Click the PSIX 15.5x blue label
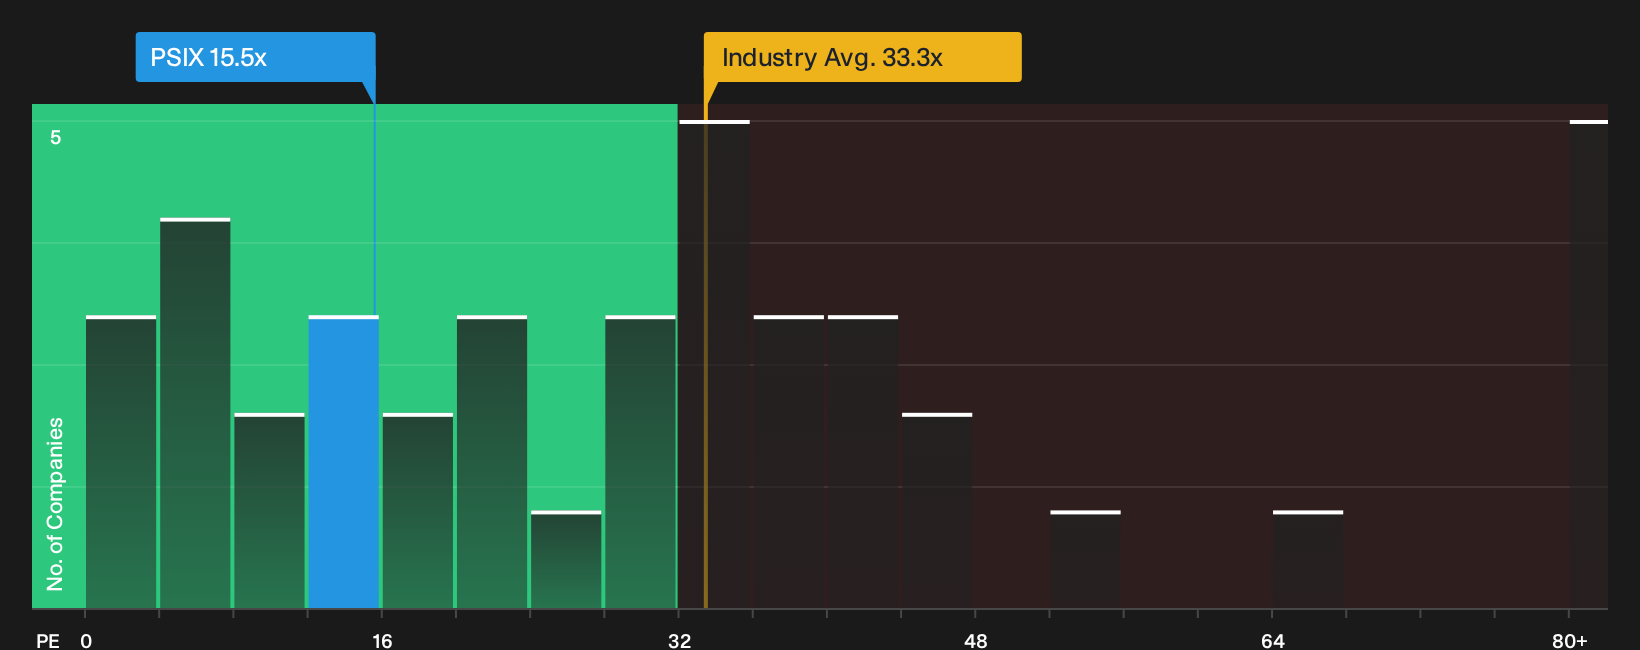Viewport: 1640px width, 650px height. [x=255, y=57]
